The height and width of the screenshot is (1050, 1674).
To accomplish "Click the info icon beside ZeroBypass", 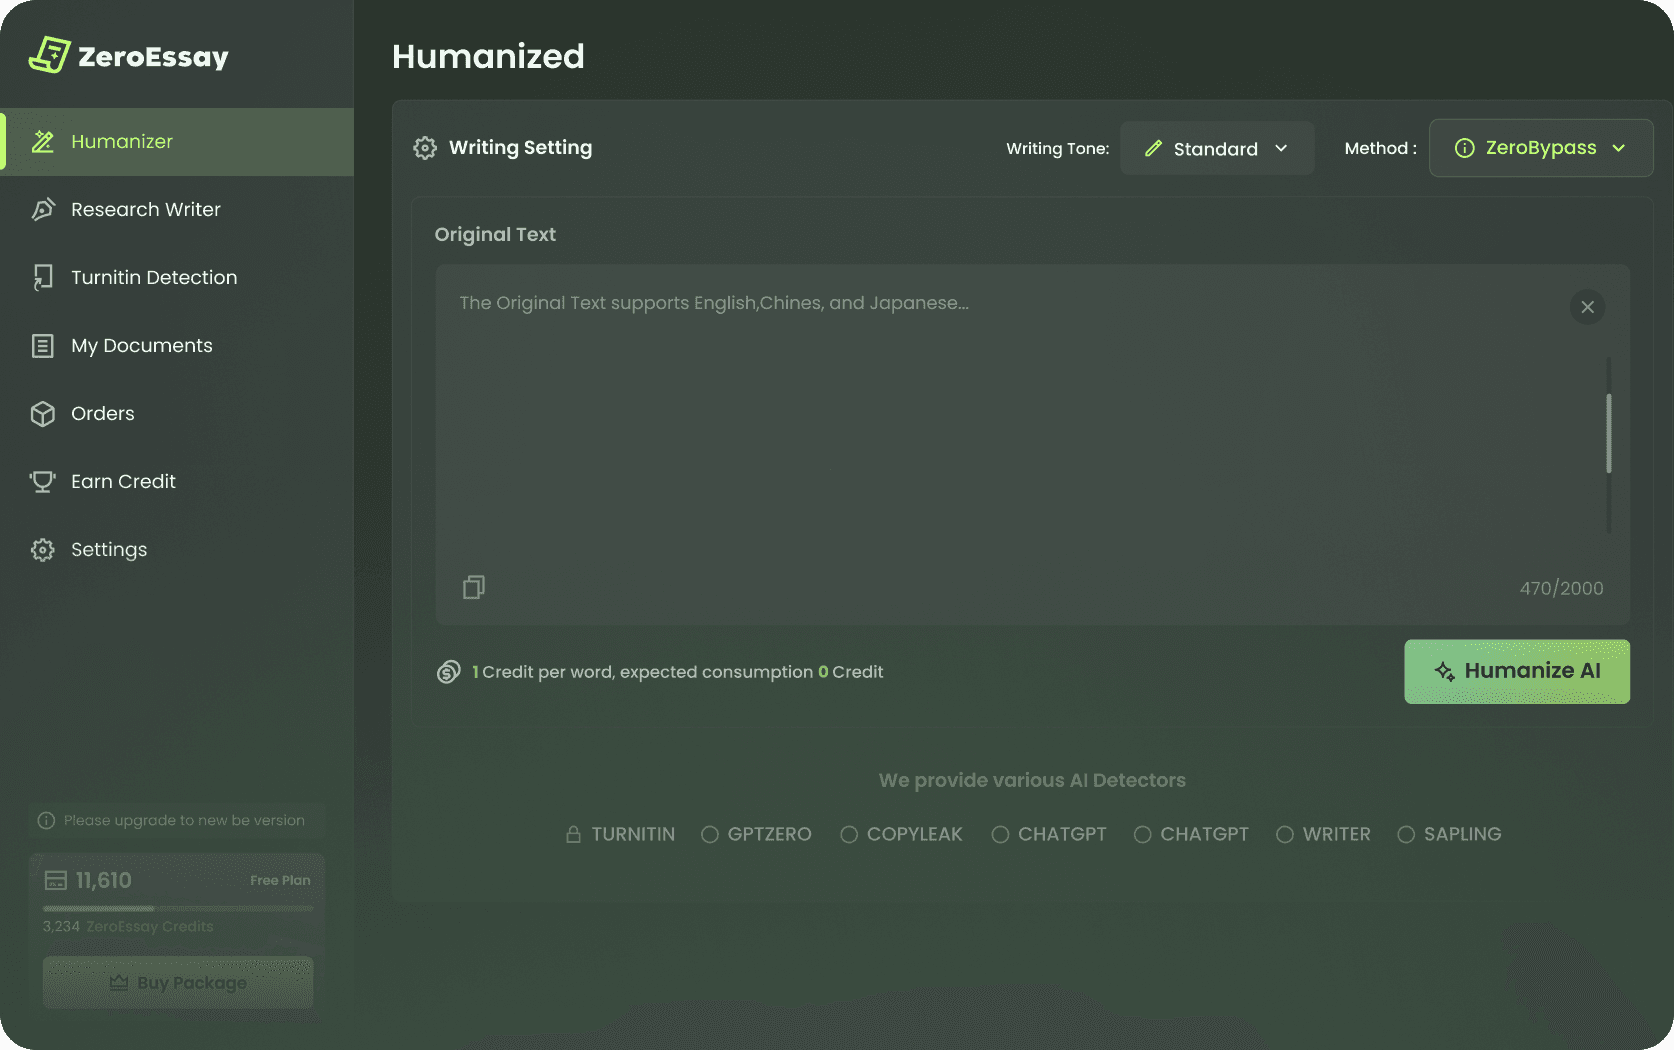I will pyautogui.click(x=1464, y=148).
